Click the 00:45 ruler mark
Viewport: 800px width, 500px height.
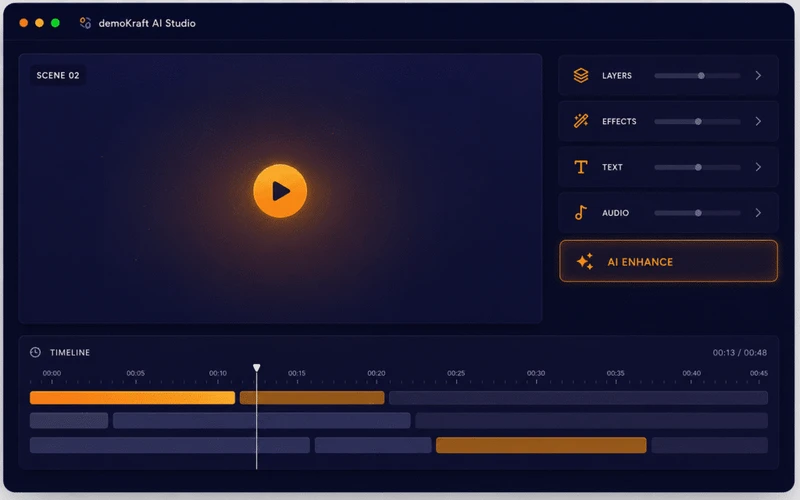[759, 373]
